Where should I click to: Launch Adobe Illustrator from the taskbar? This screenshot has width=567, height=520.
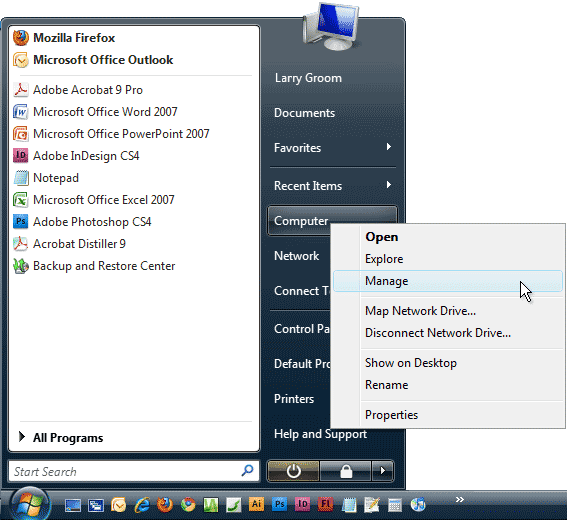256,504
